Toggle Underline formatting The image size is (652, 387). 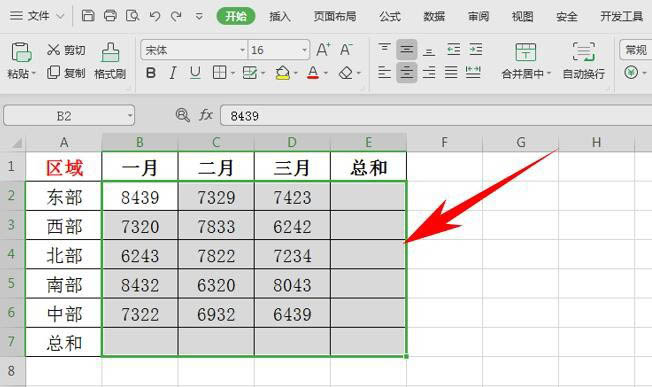[x=195, y=73]
